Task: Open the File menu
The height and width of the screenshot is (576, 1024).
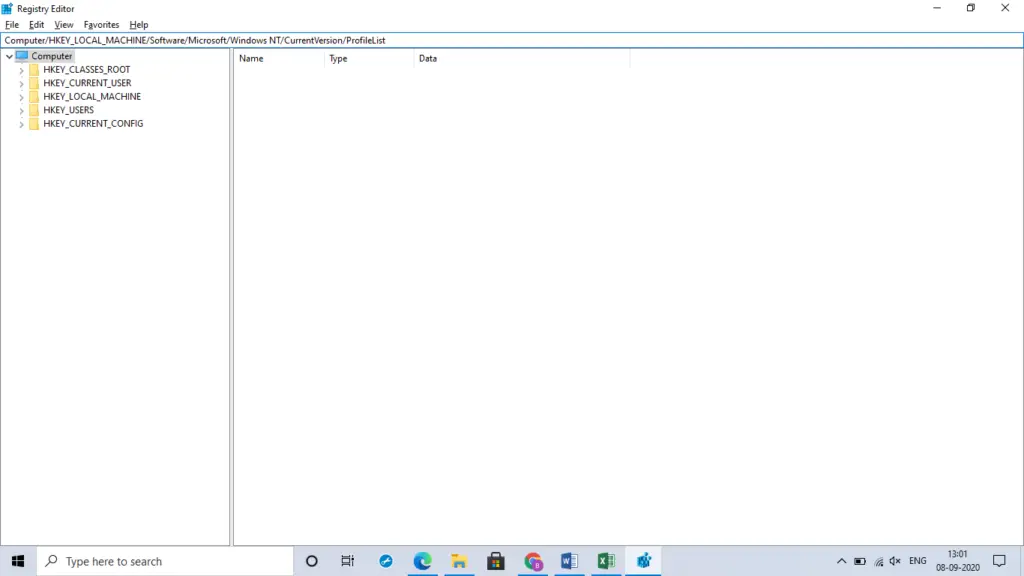Action: point(12,25)
